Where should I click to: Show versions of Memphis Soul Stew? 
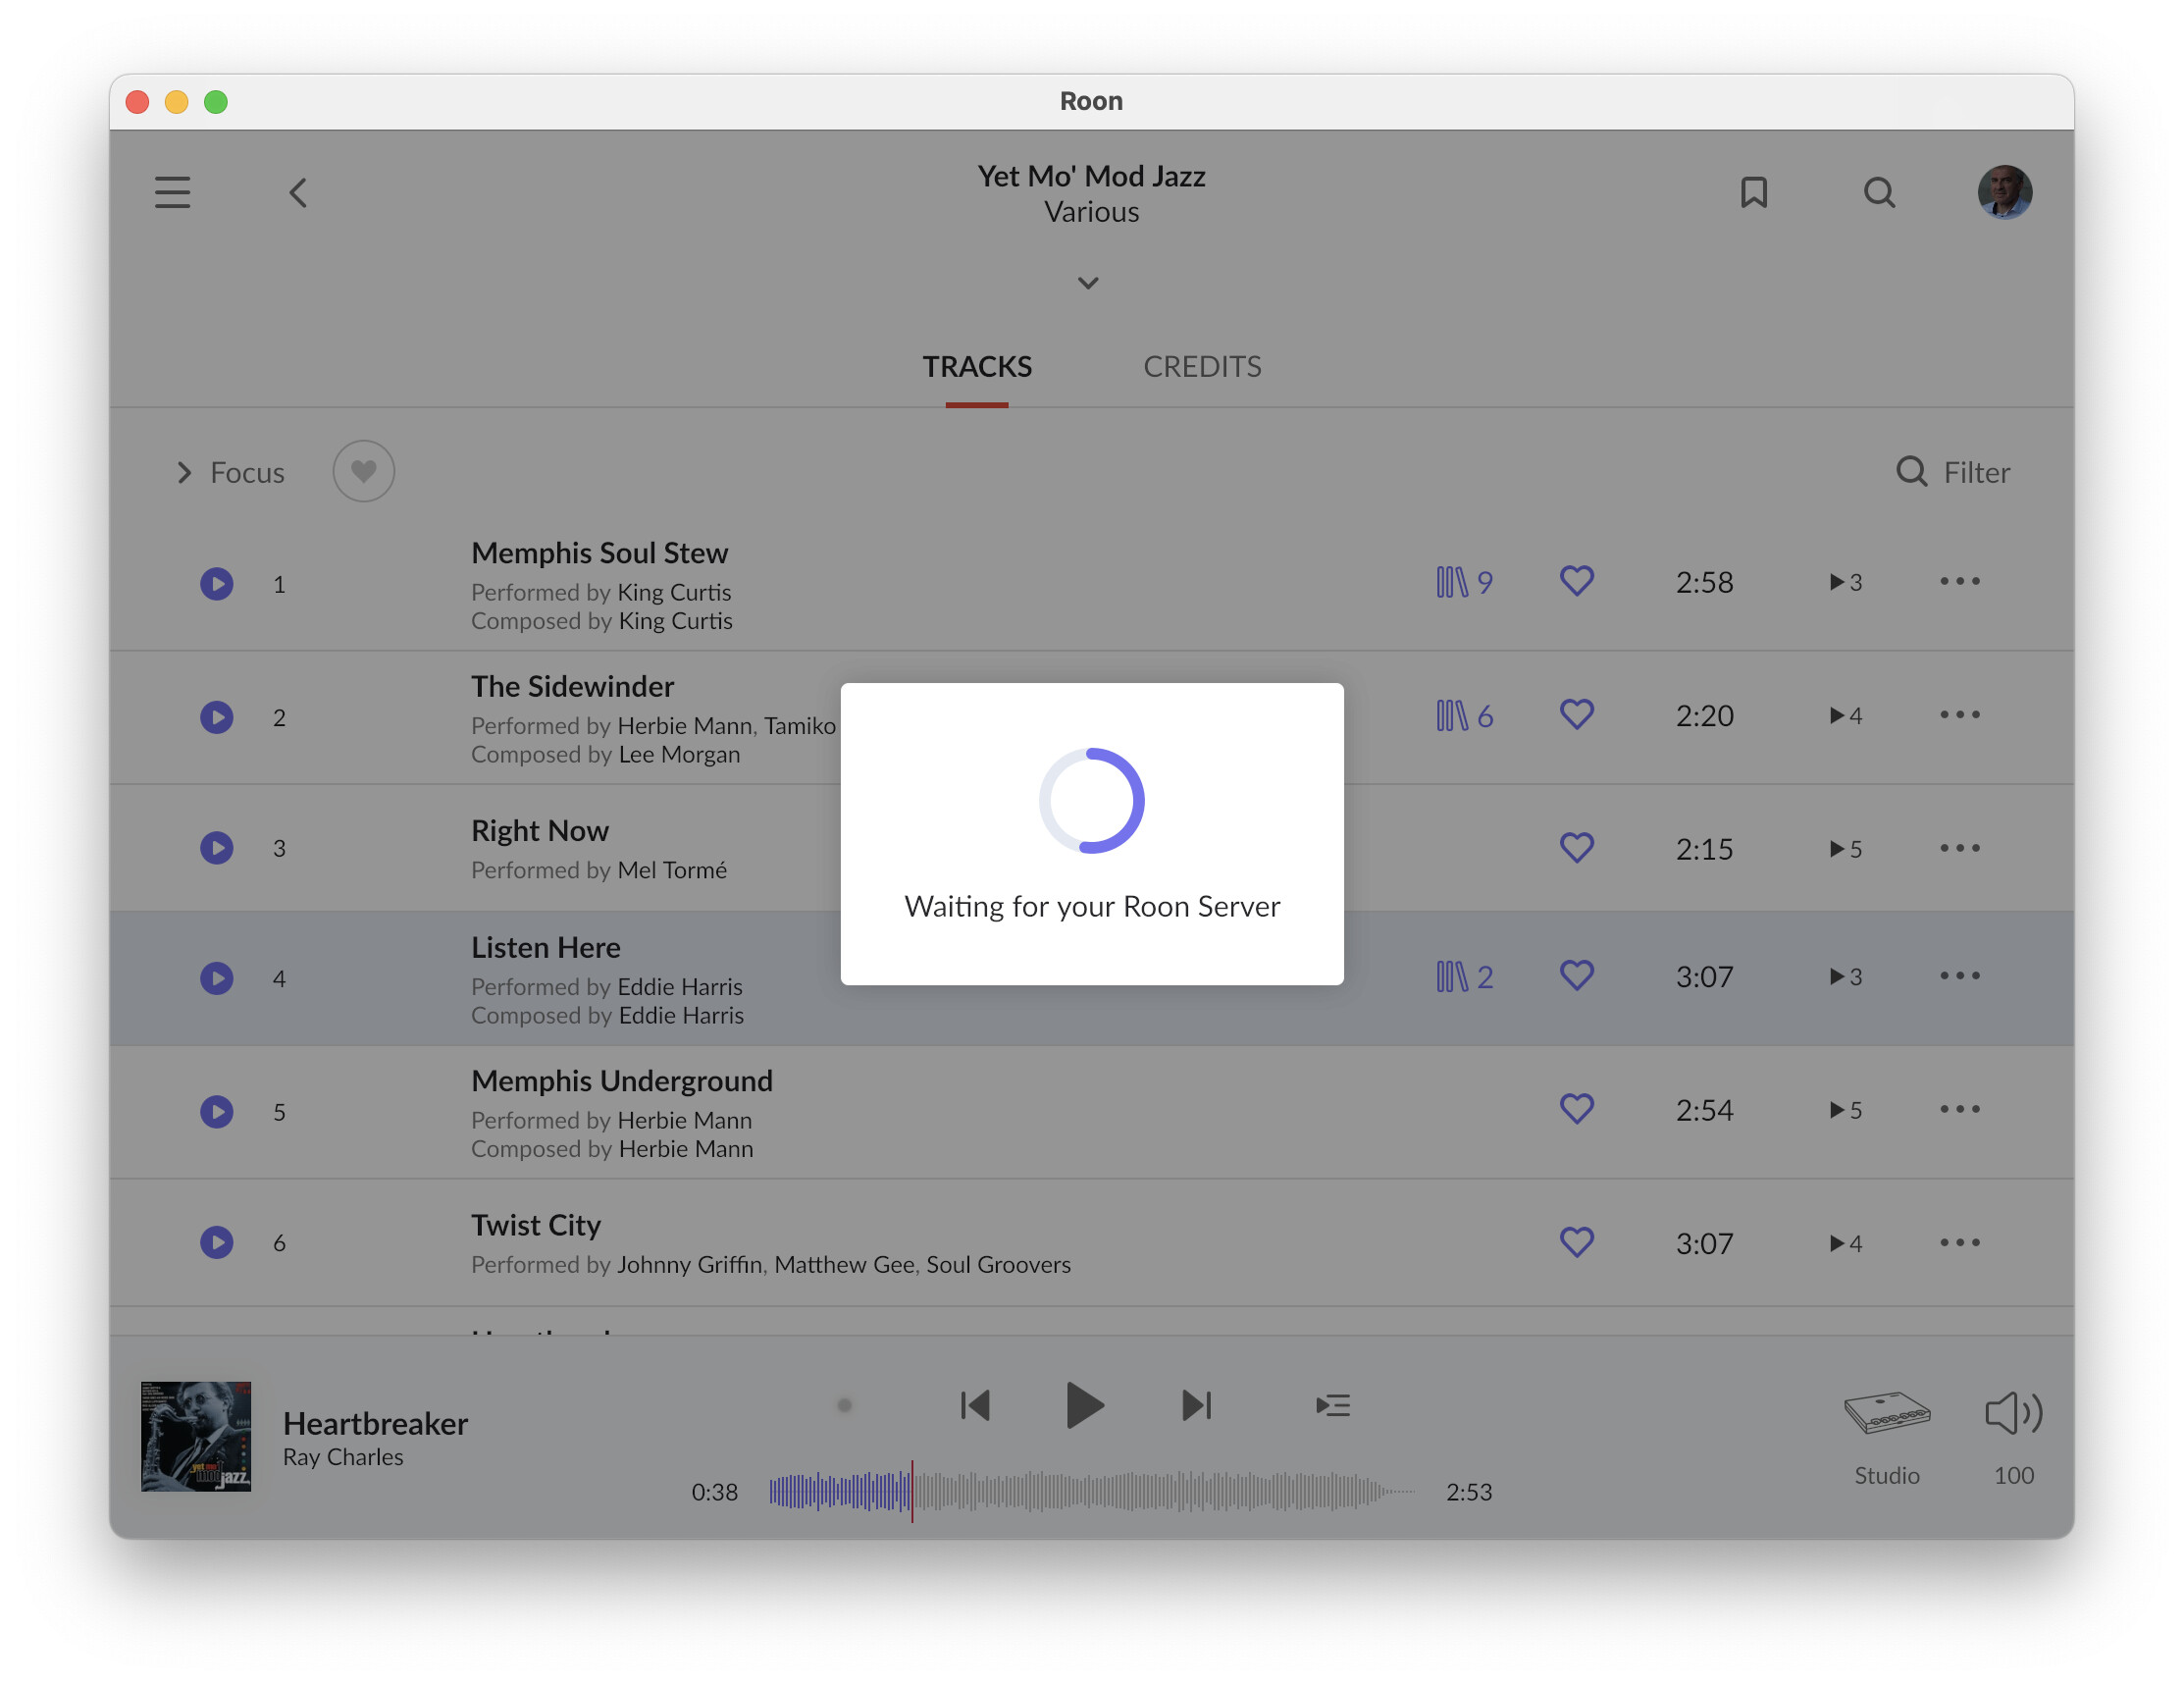click(x=1463, y=582)
